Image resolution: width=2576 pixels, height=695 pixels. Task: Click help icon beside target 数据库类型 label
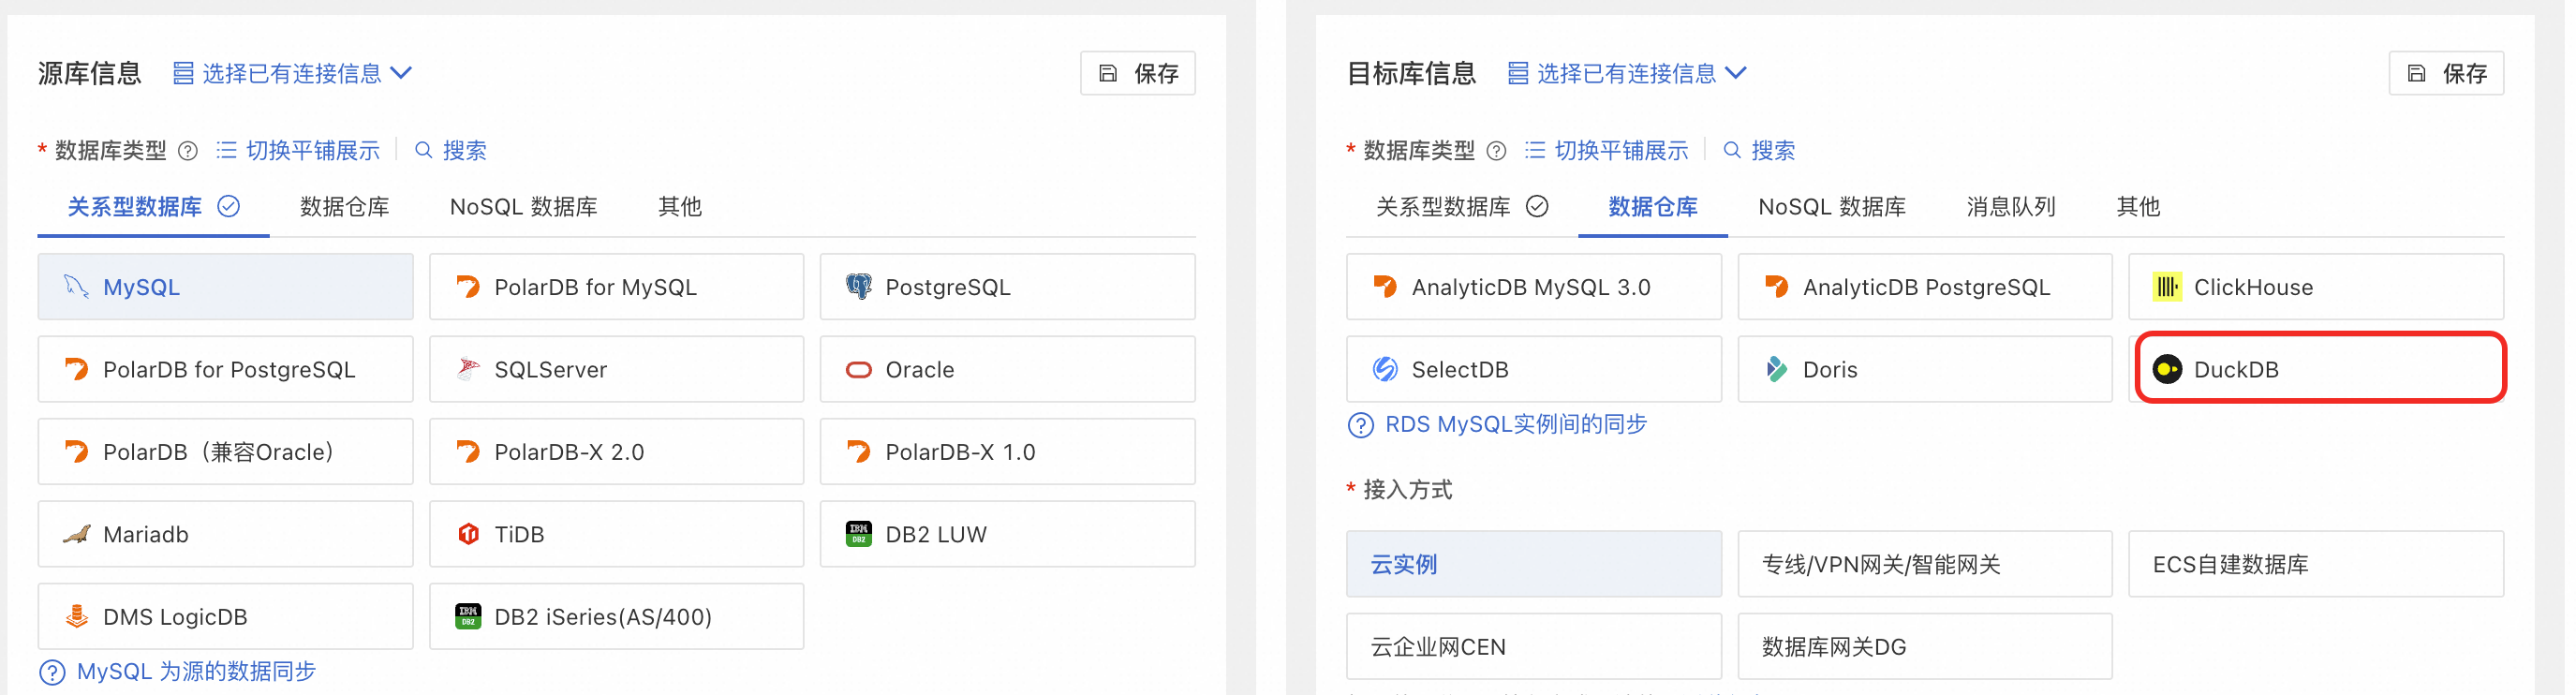[1496, 151]
